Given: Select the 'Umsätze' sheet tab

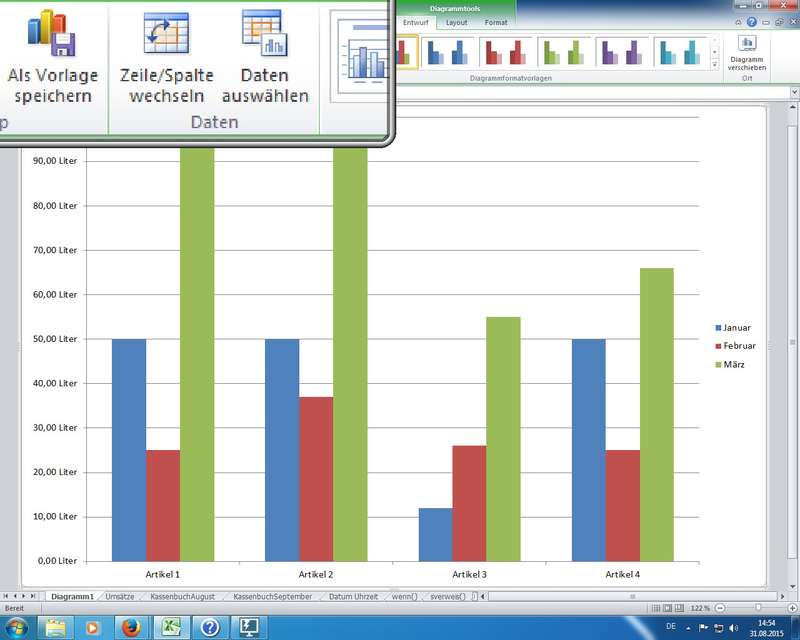Looking at the screenshot, I should pyautogui.click(x=120, y=596).
